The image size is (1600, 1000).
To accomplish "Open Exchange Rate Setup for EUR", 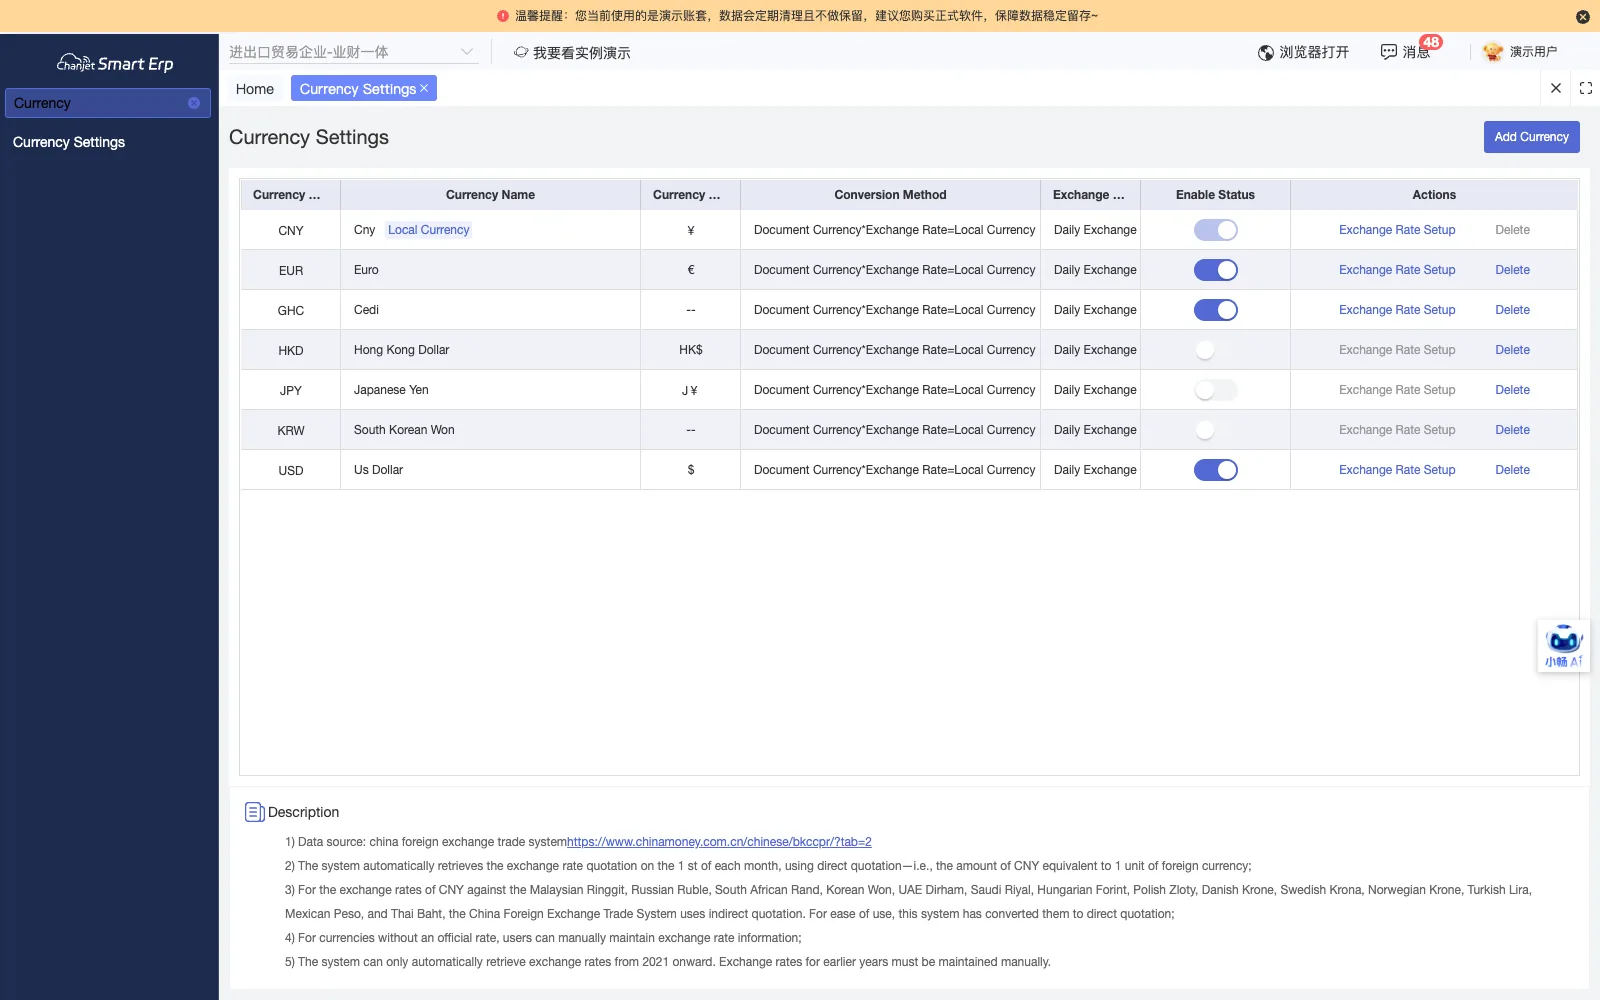I will [1397, 270].
